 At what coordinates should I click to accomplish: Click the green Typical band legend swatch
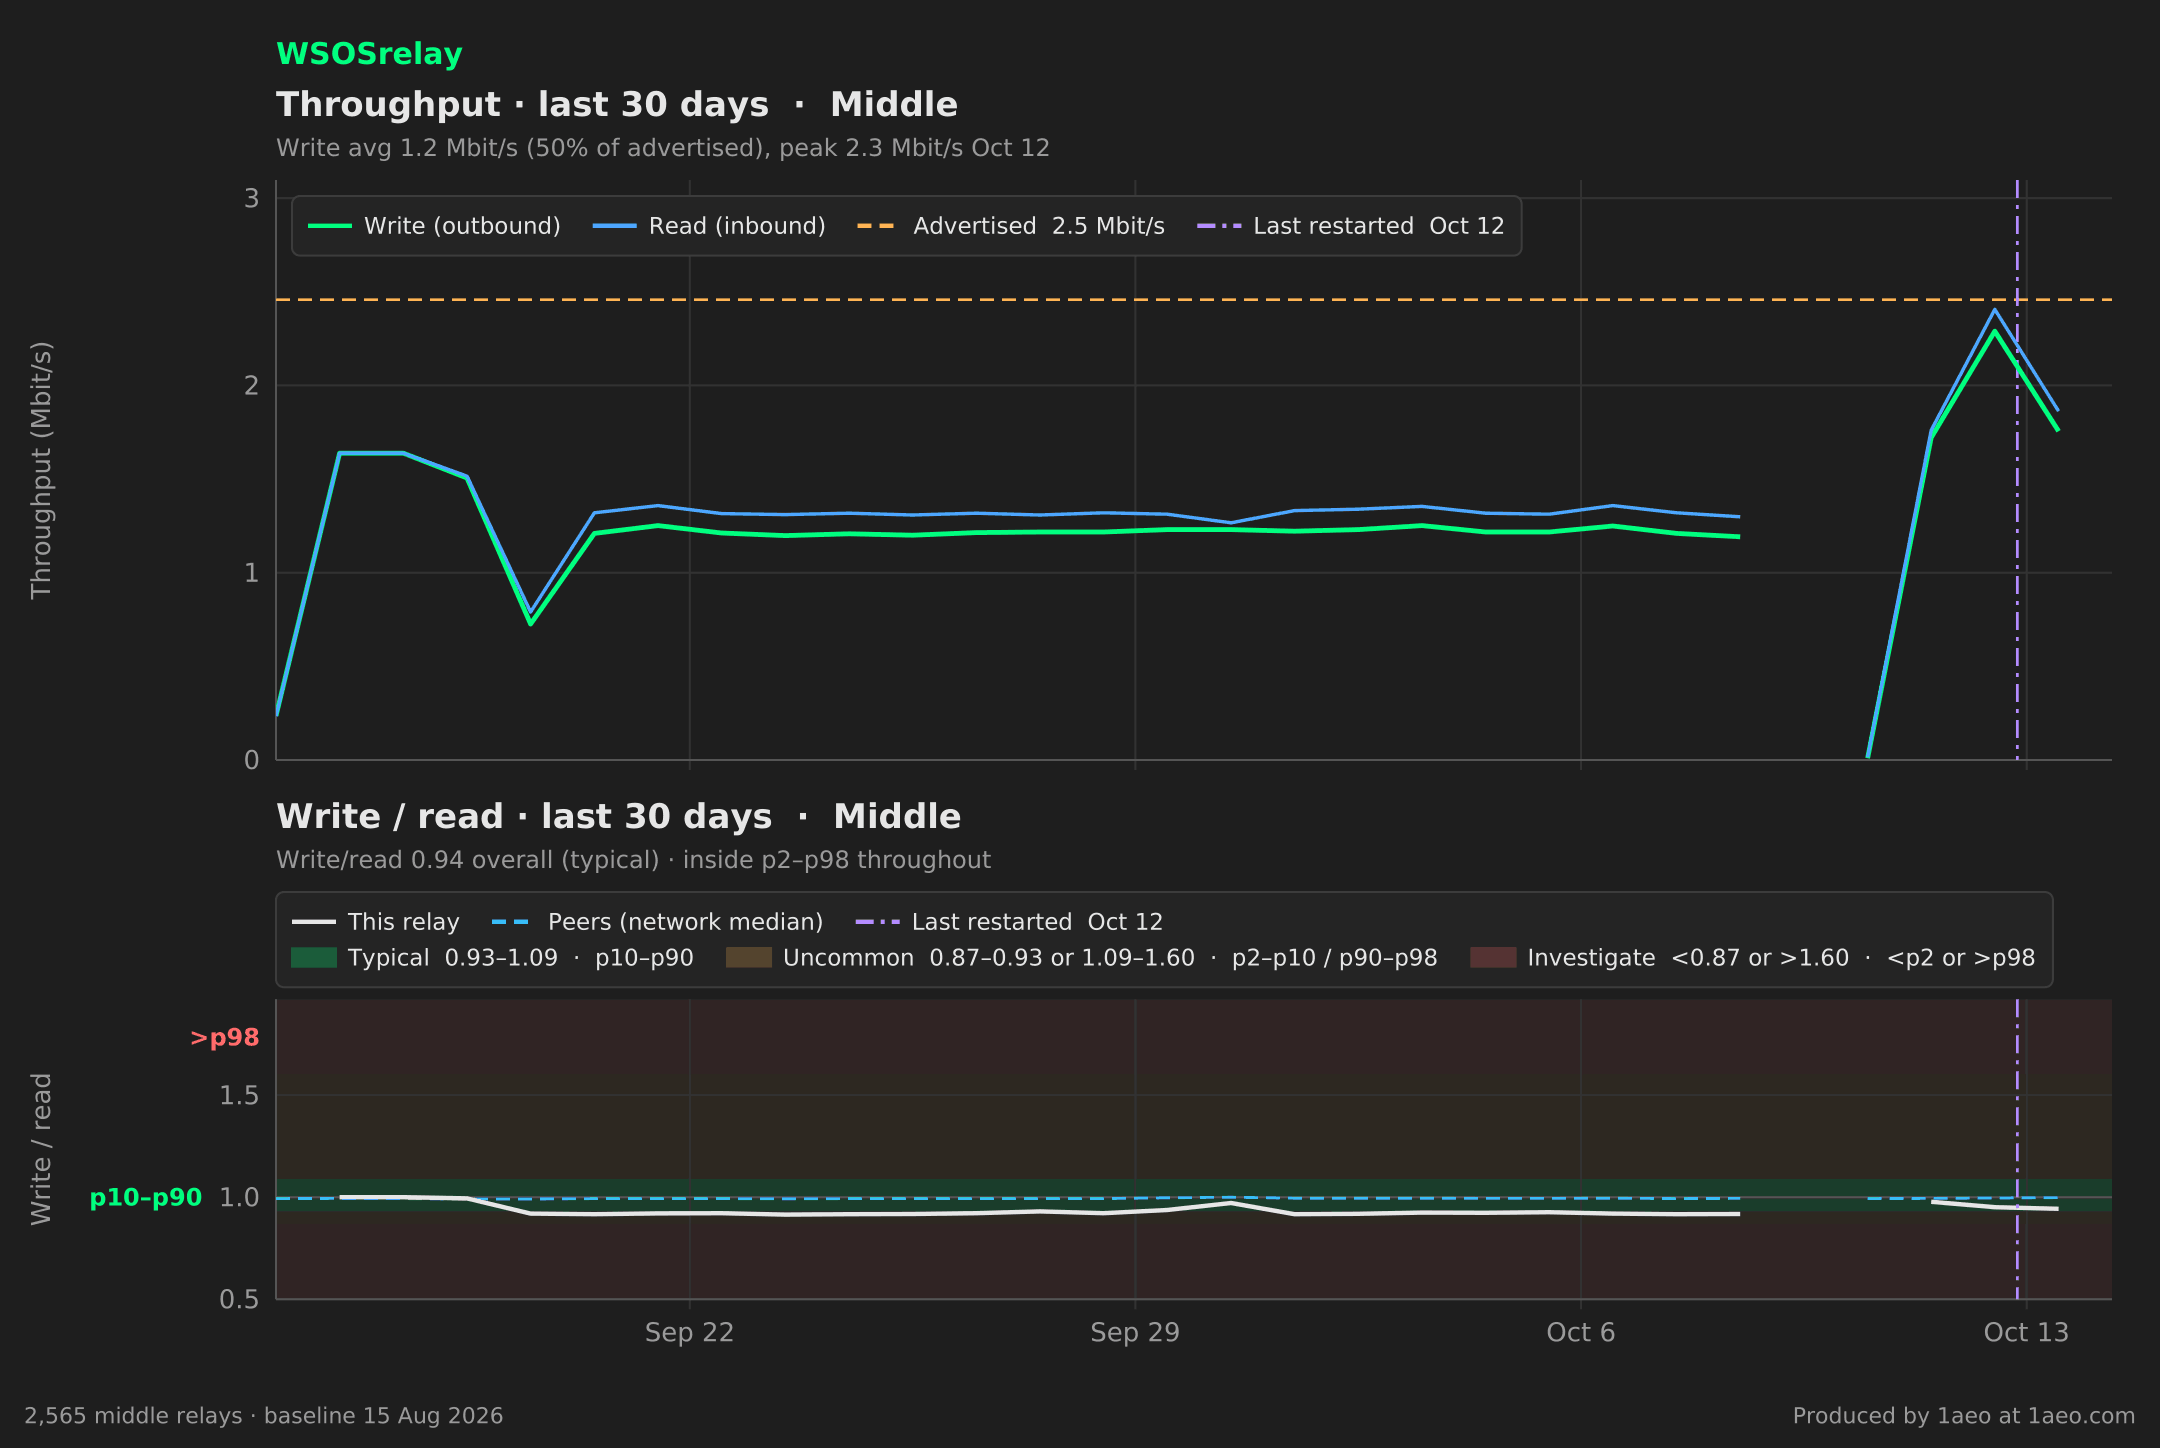point(314,958)
